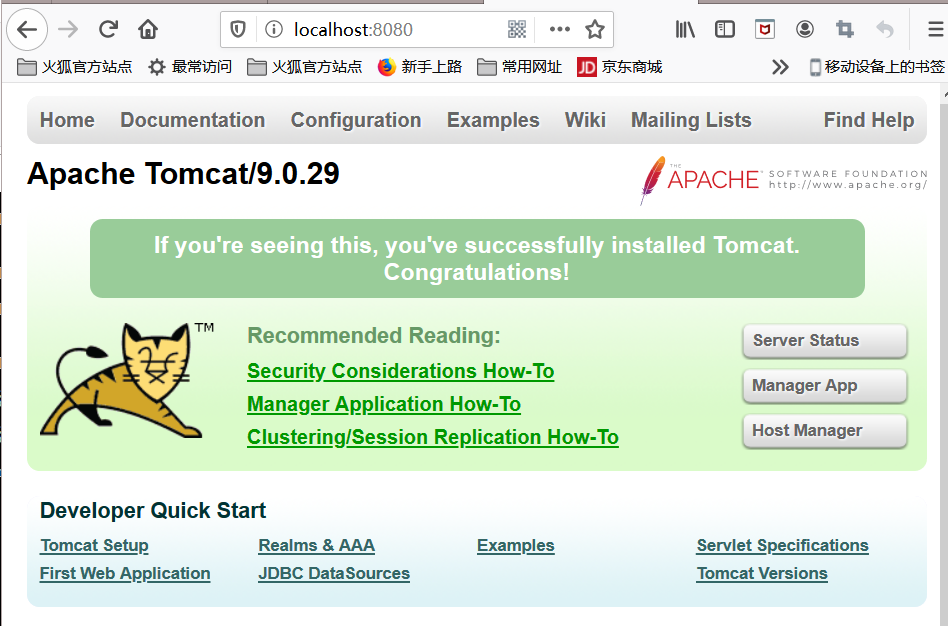Click the Manager App button
Viewport: 948px width, 626px height.
825,385
